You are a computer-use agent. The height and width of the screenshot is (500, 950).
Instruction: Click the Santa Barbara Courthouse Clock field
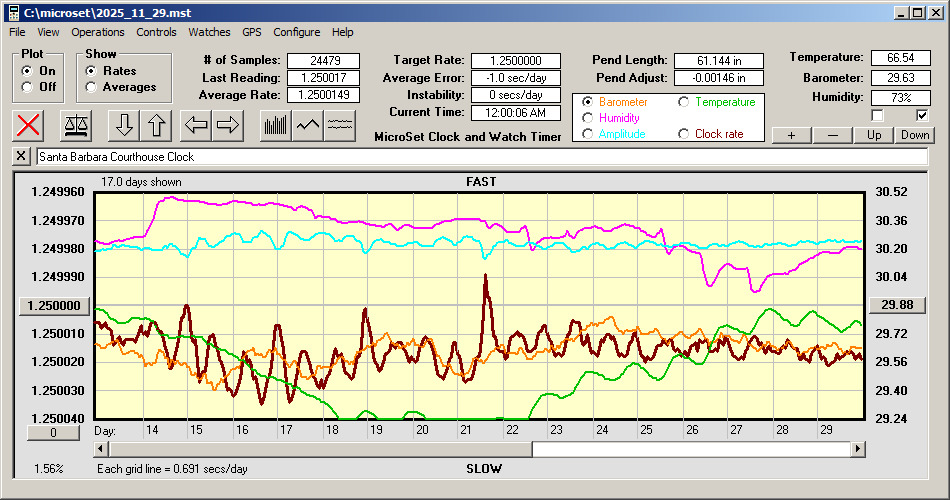click(x=480, y=157)
